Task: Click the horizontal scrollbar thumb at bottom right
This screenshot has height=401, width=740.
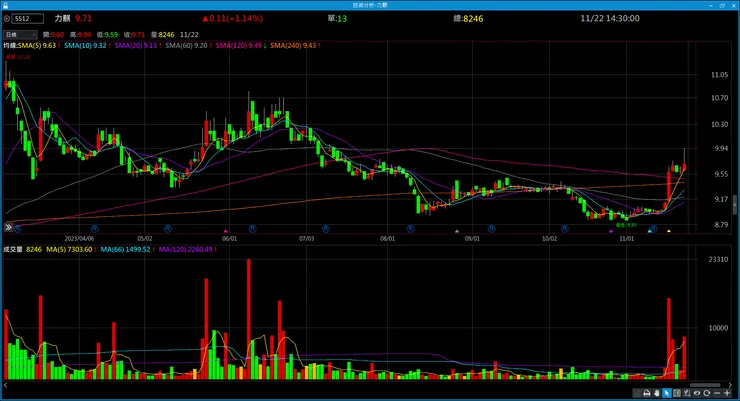Action: tap(705, 385)
